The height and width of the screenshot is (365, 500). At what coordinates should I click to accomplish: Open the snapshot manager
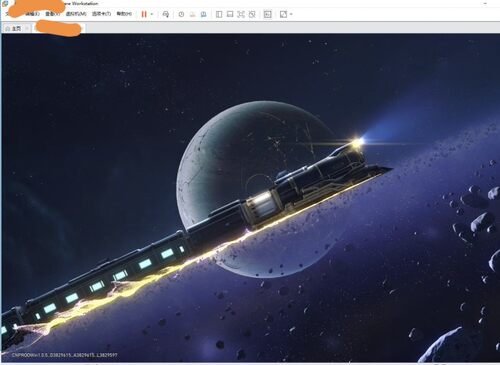203,14
